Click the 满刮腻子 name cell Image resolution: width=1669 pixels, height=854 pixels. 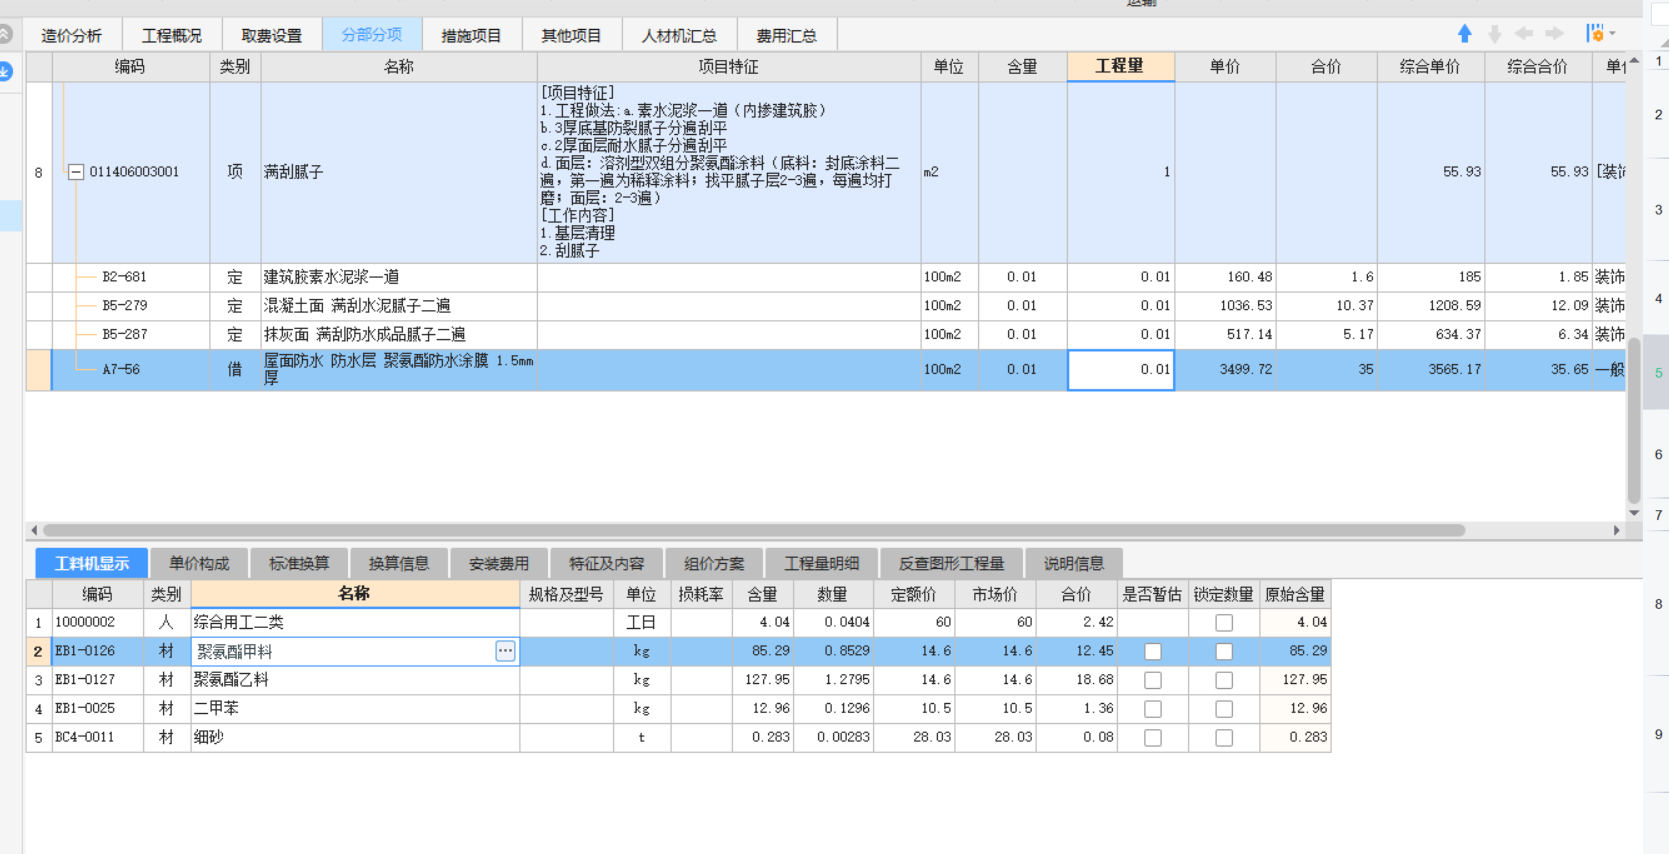[399, 172]
